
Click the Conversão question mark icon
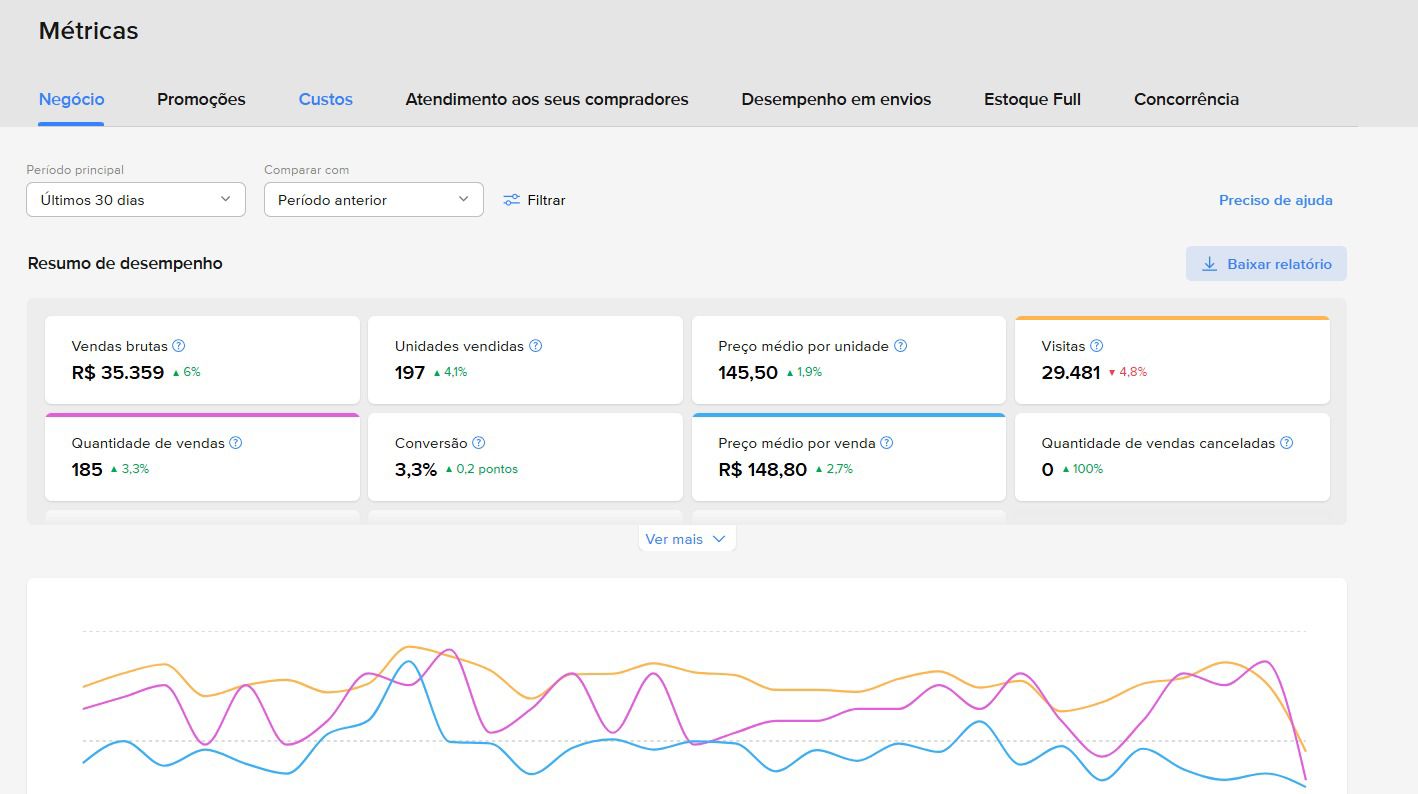tap(478, 442)
